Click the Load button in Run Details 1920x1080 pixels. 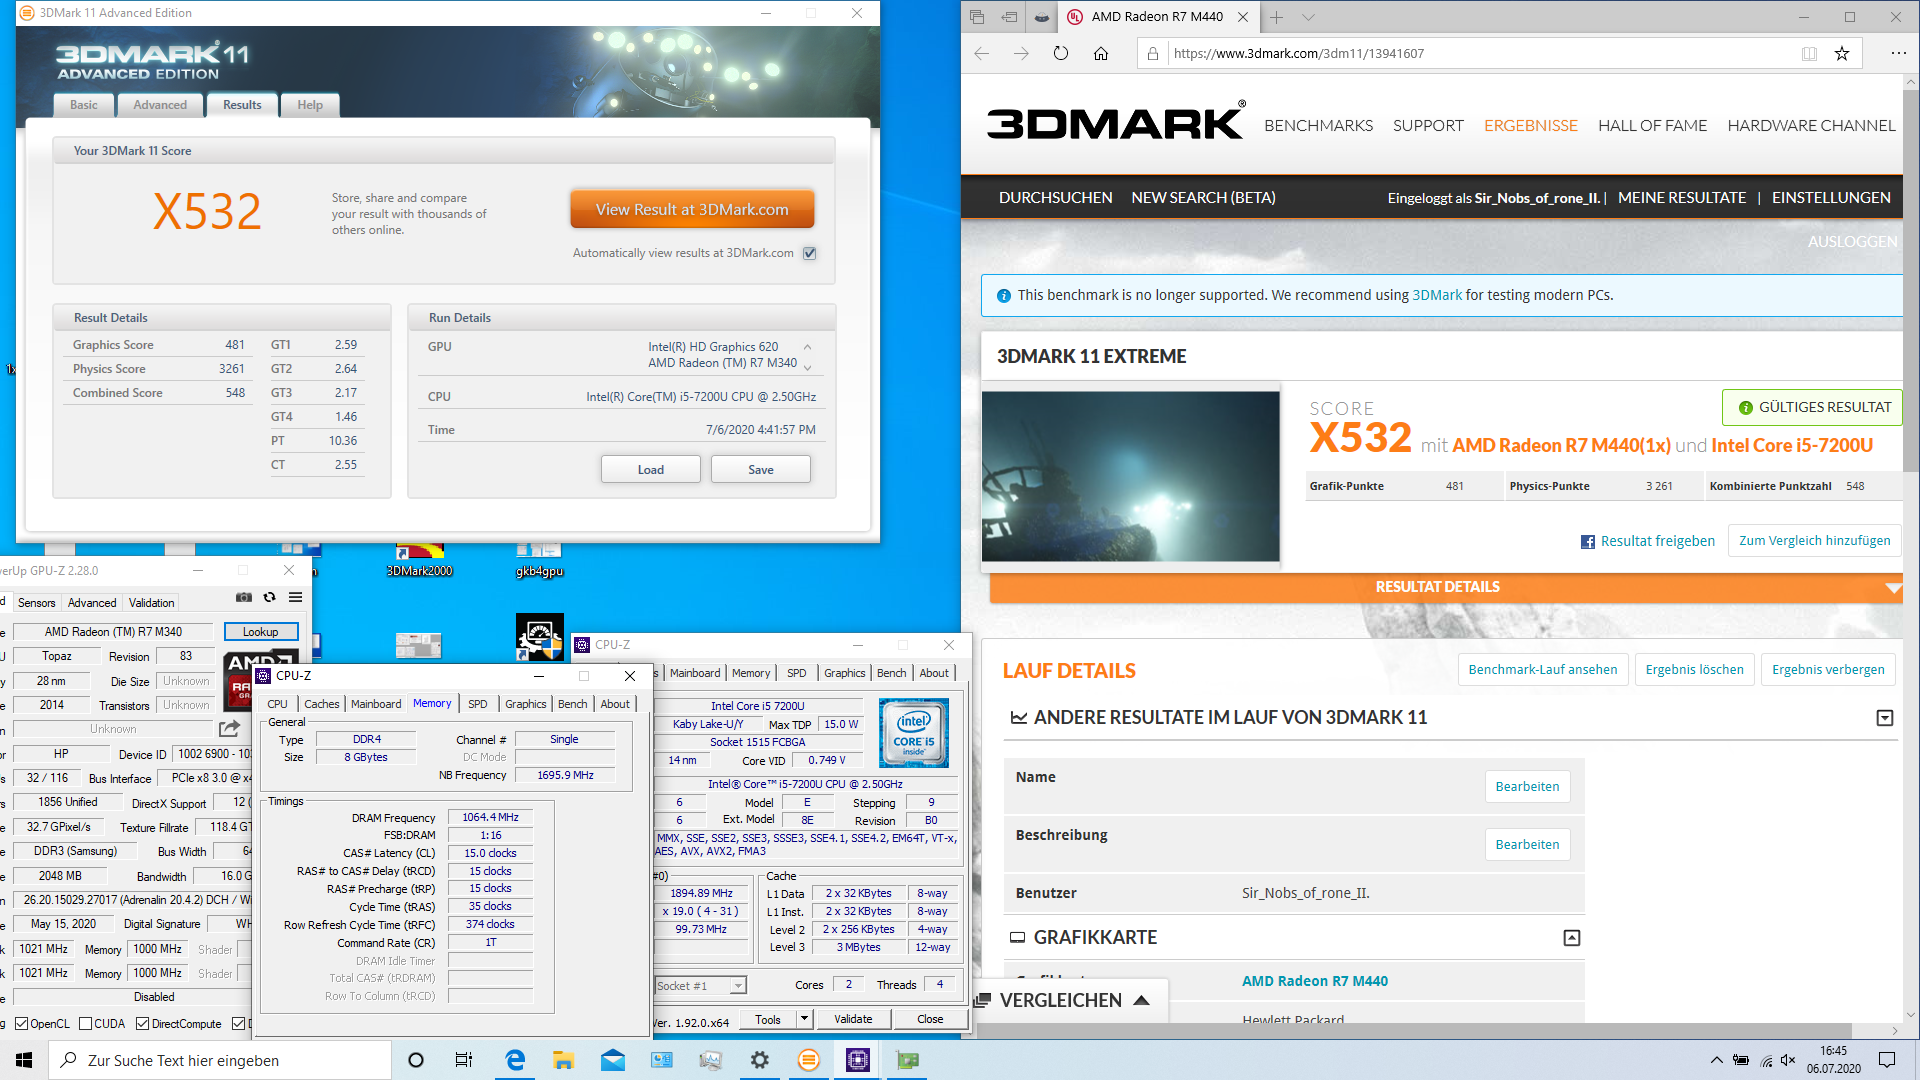point(651,470)
